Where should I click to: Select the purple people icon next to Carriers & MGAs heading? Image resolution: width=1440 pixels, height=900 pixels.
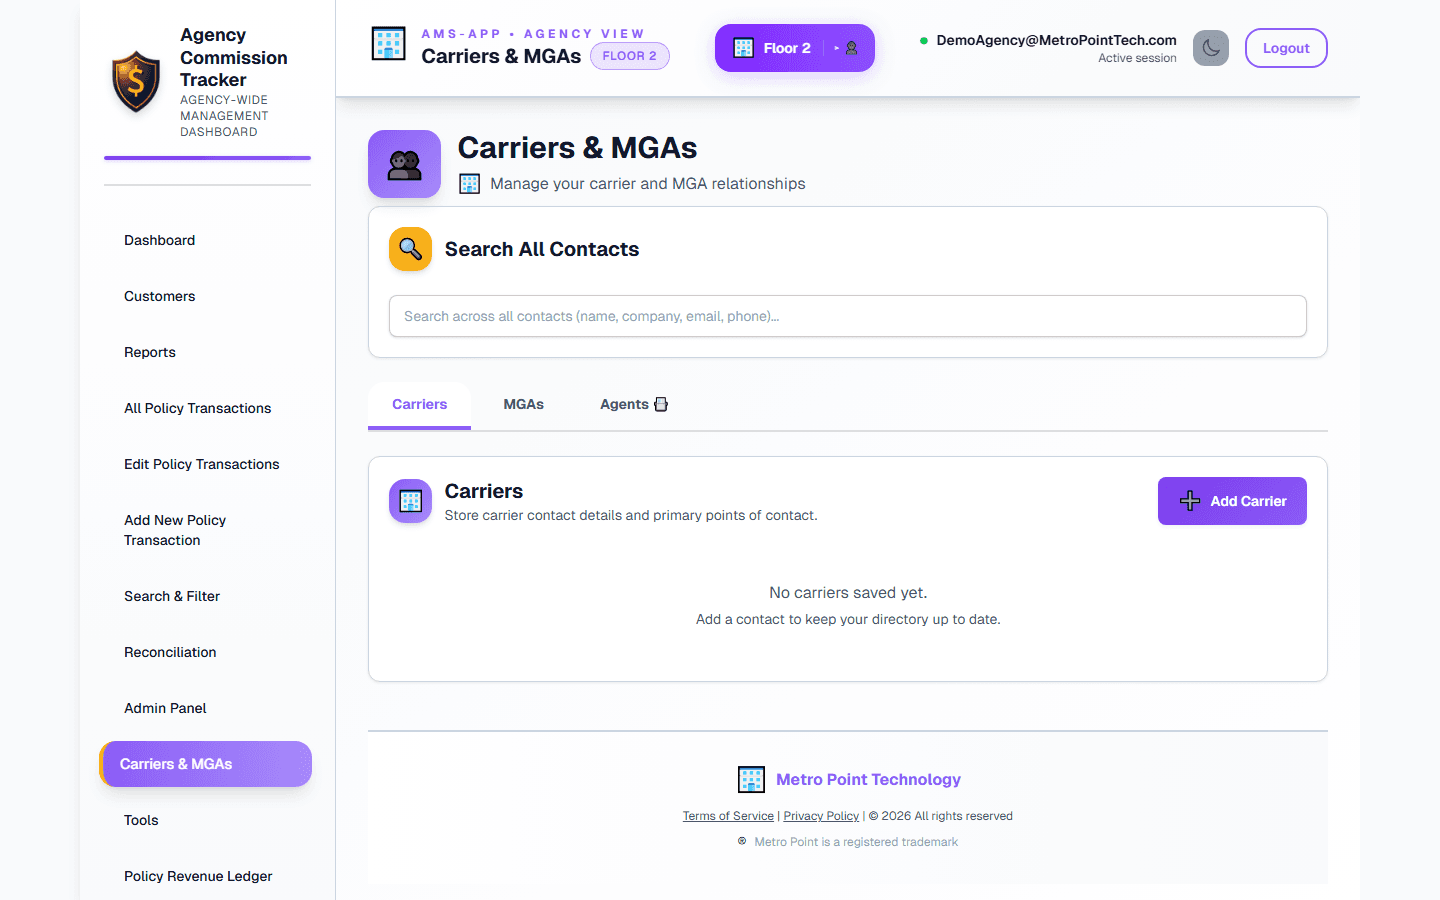coord(404,163)
